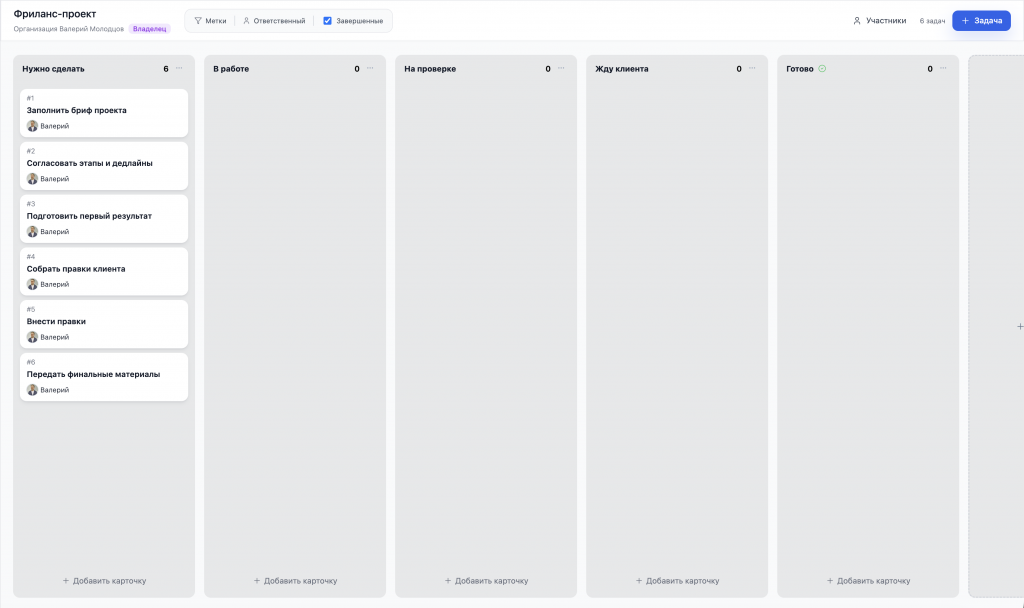The width and height of the screenshot is (1024, 608).
Task: Add a card in Жду клиента column
Action: coord(677,581)
